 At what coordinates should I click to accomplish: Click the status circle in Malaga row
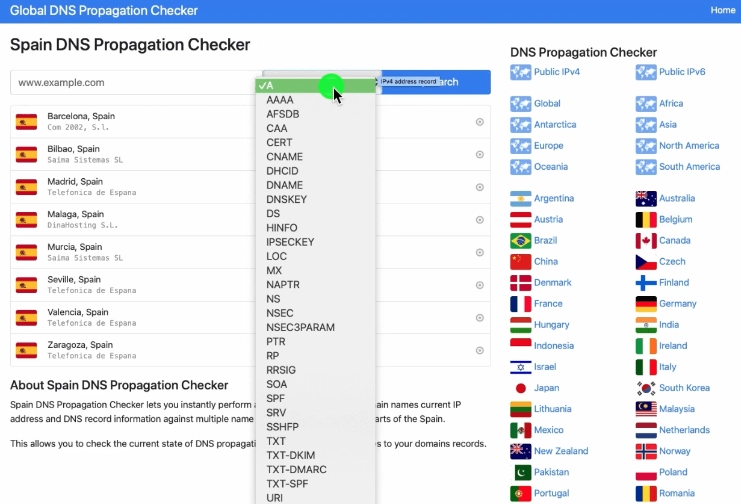point(480,220)
